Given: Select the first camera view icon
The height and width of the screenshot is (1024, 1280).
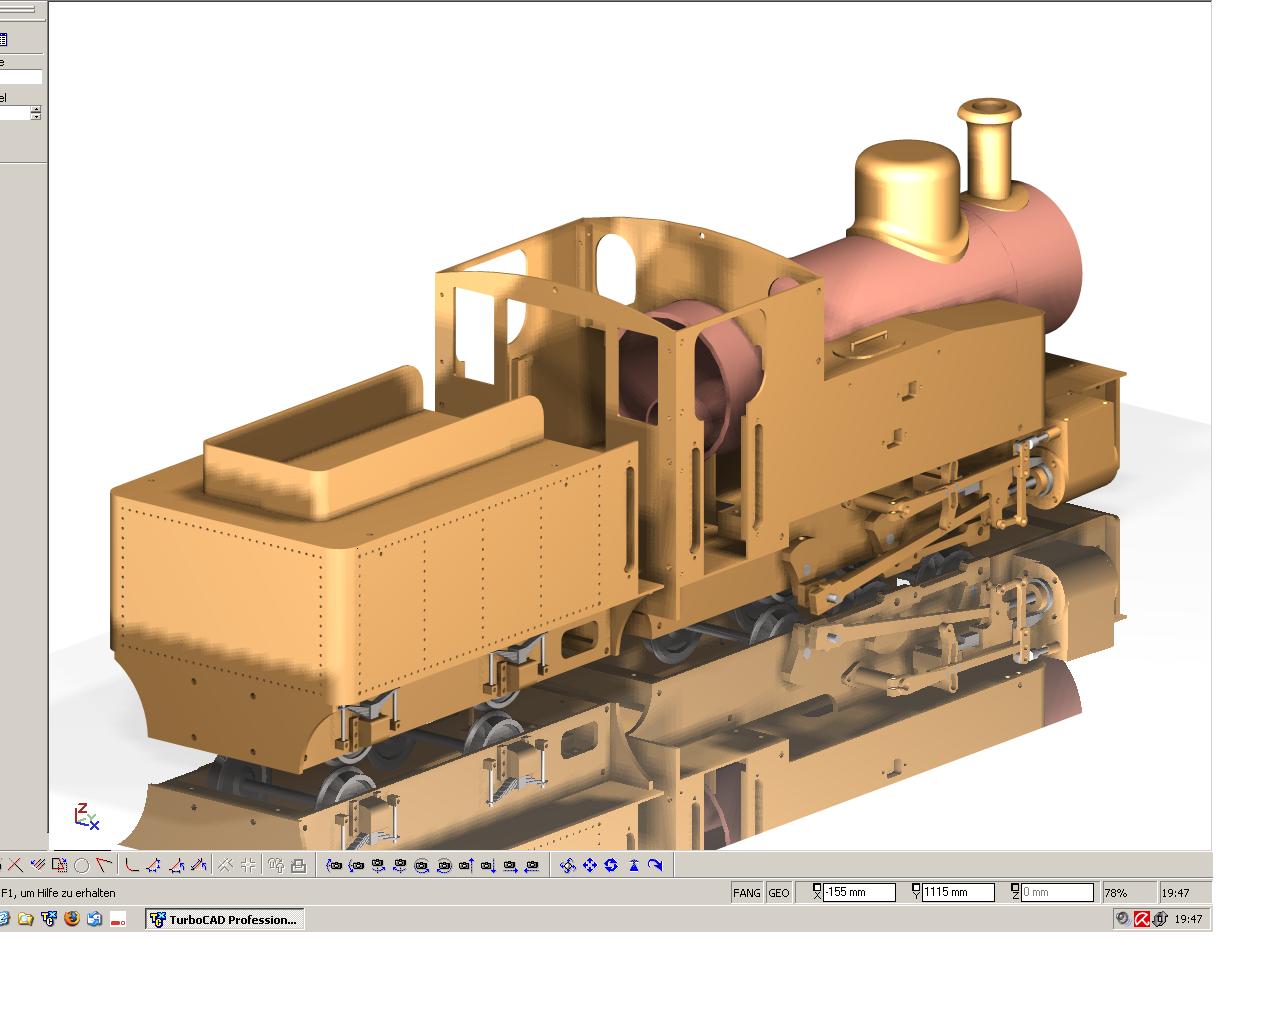Looking at the screenshot, I should [334, 865].
